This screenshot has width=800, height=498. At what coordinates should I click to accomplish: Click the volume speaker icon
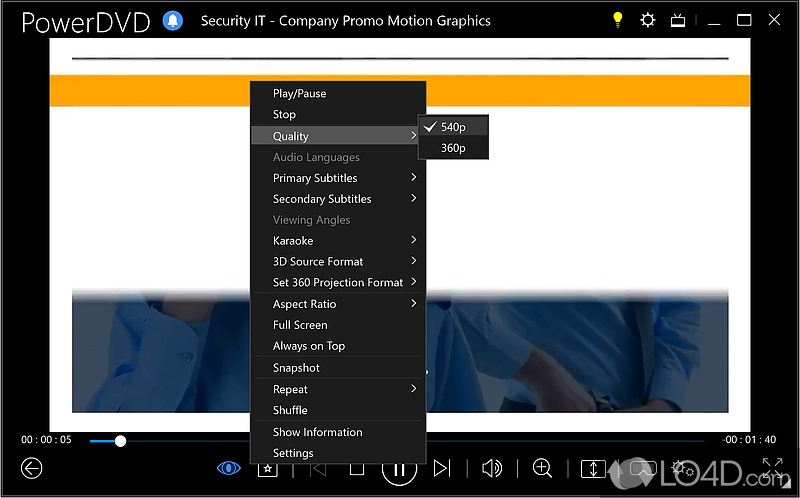(x=492, y=468)
